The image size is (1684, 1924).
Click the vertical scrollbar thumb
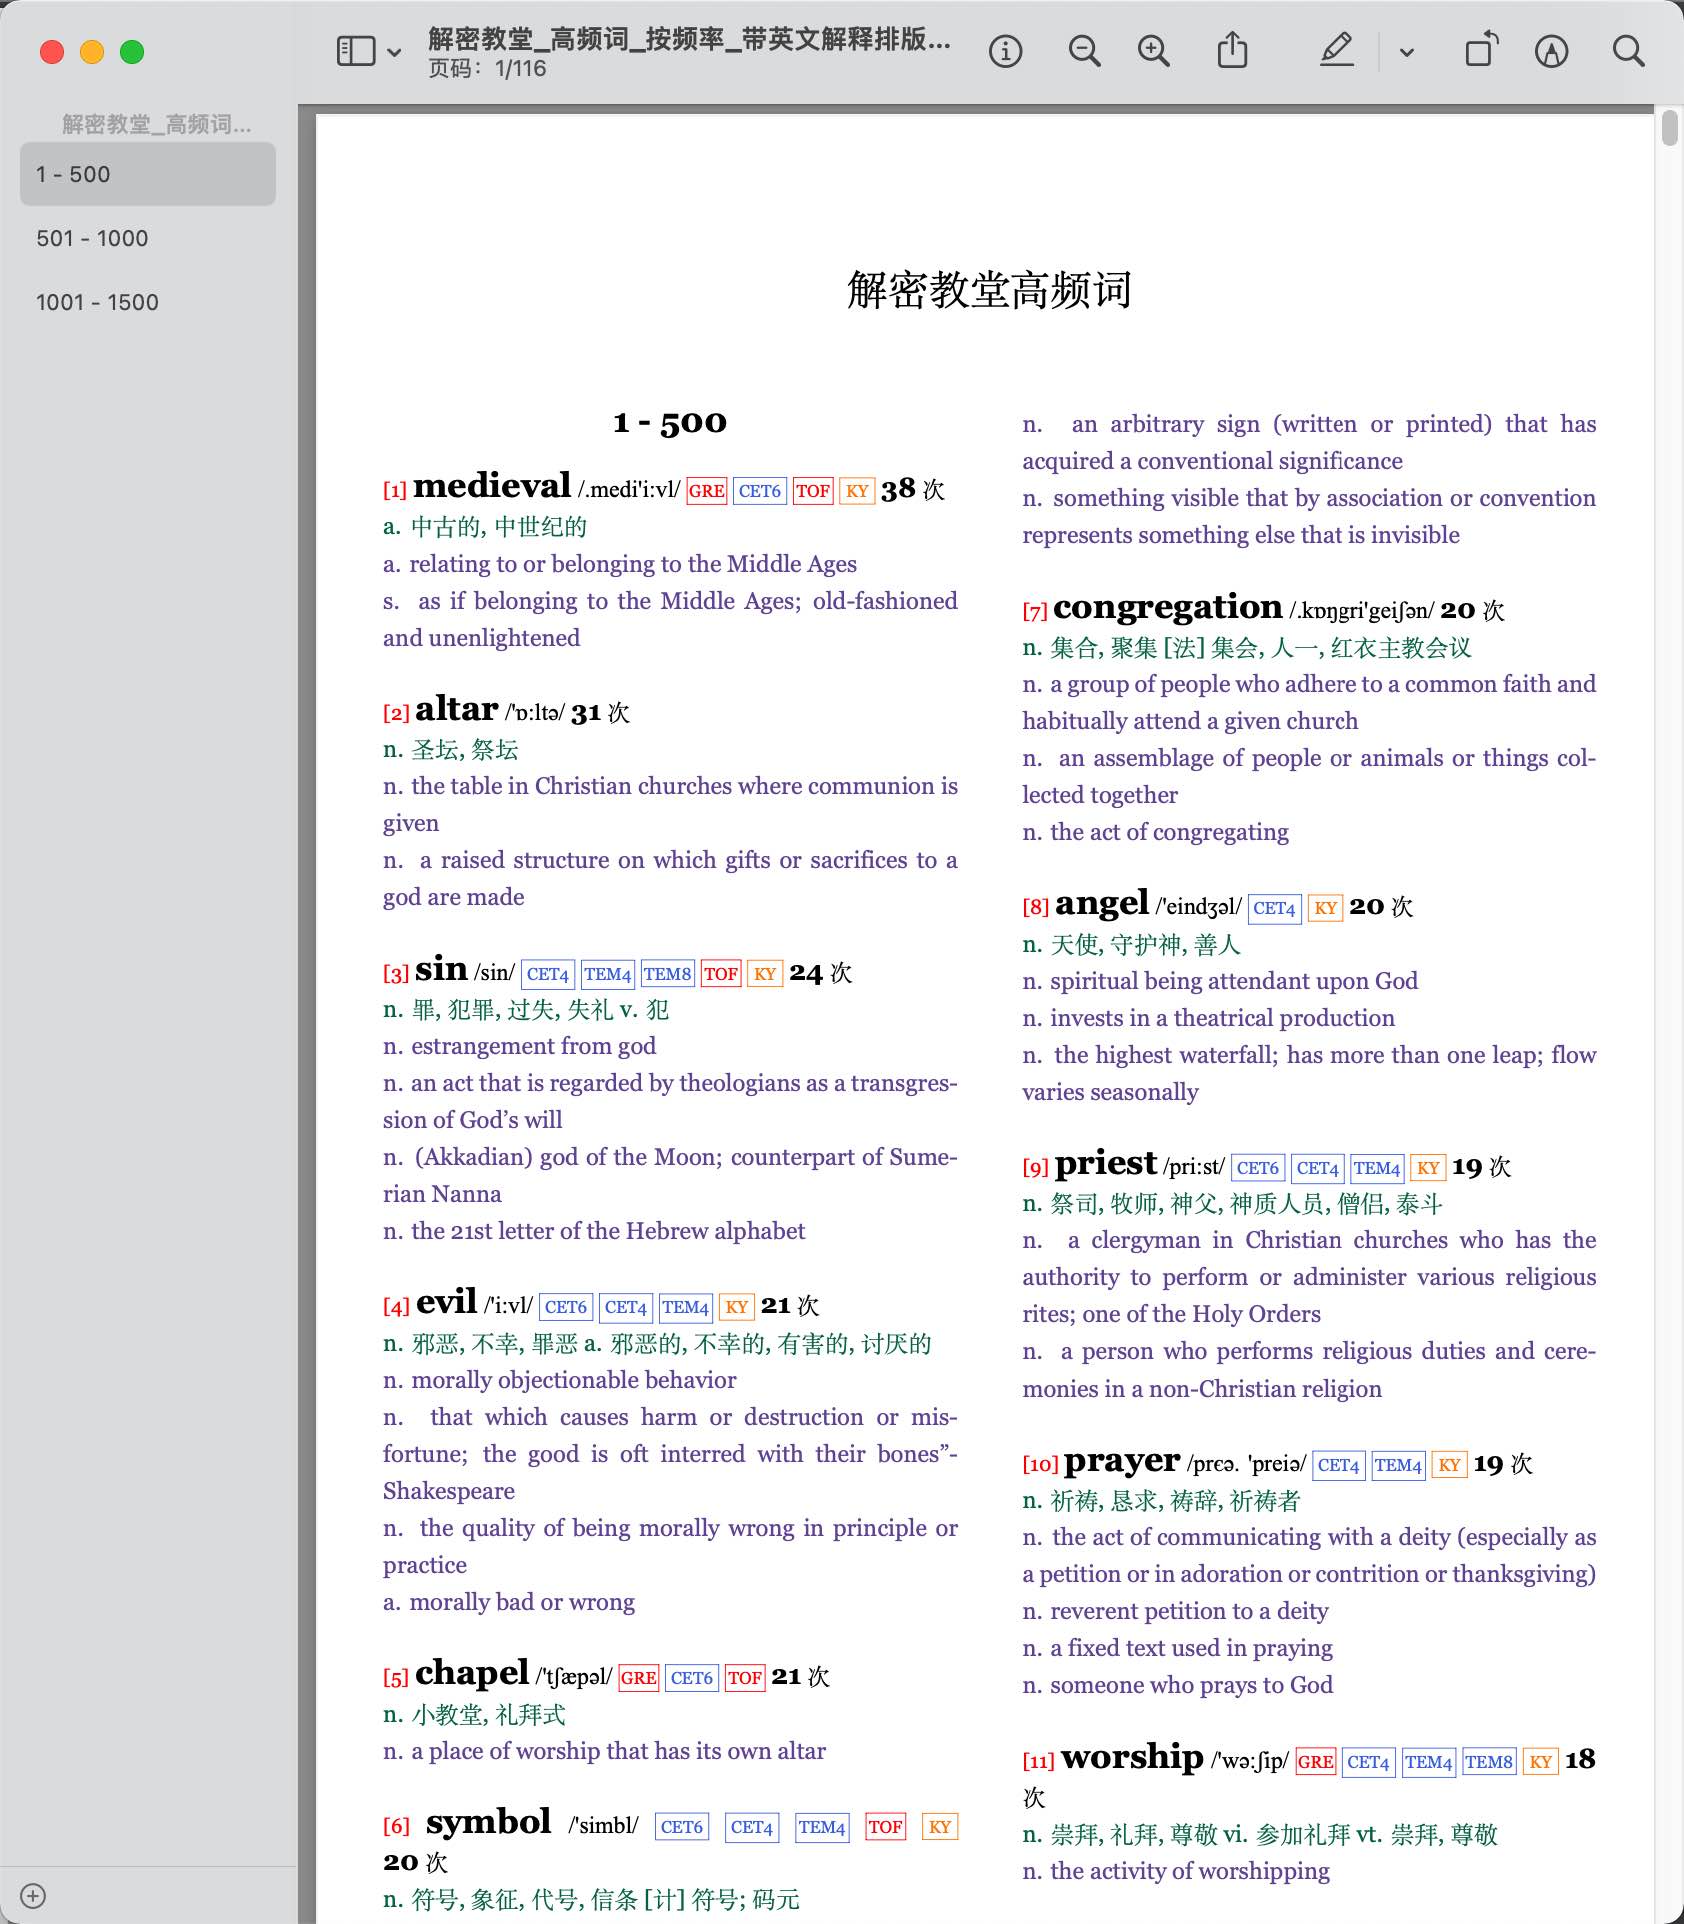(x=1669, y=128)
